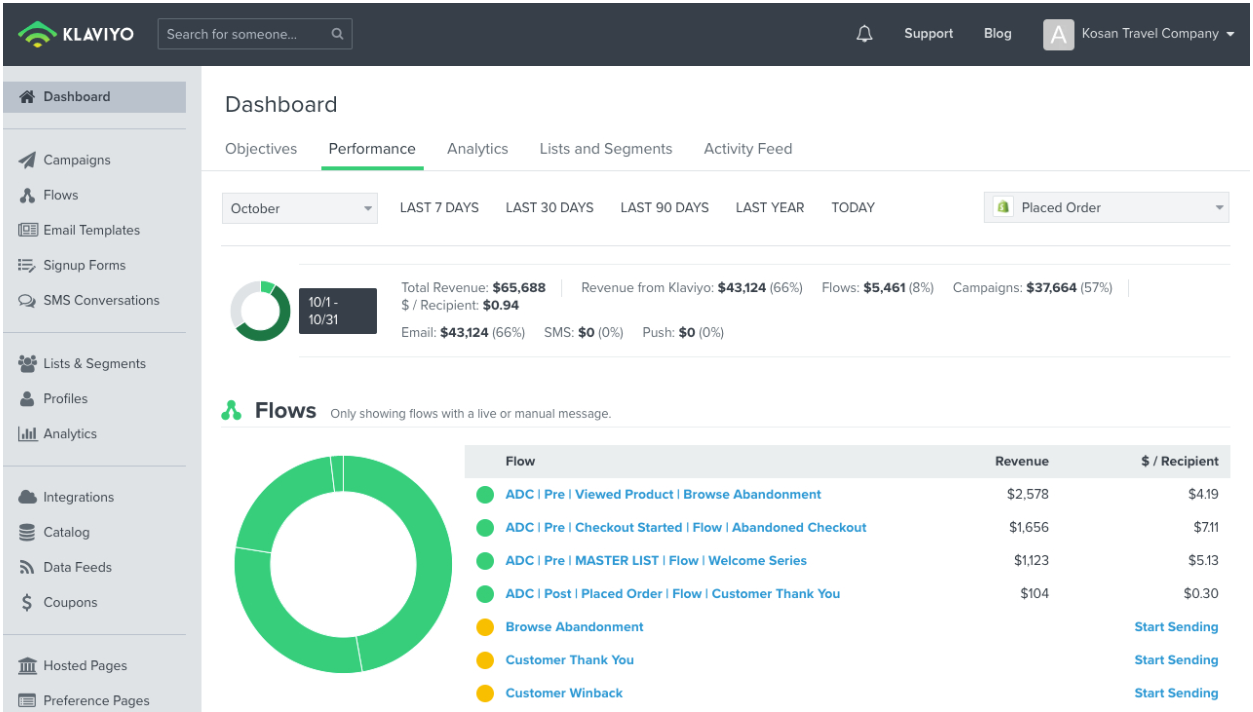Click the green Flows section icon

coord(232,410)
